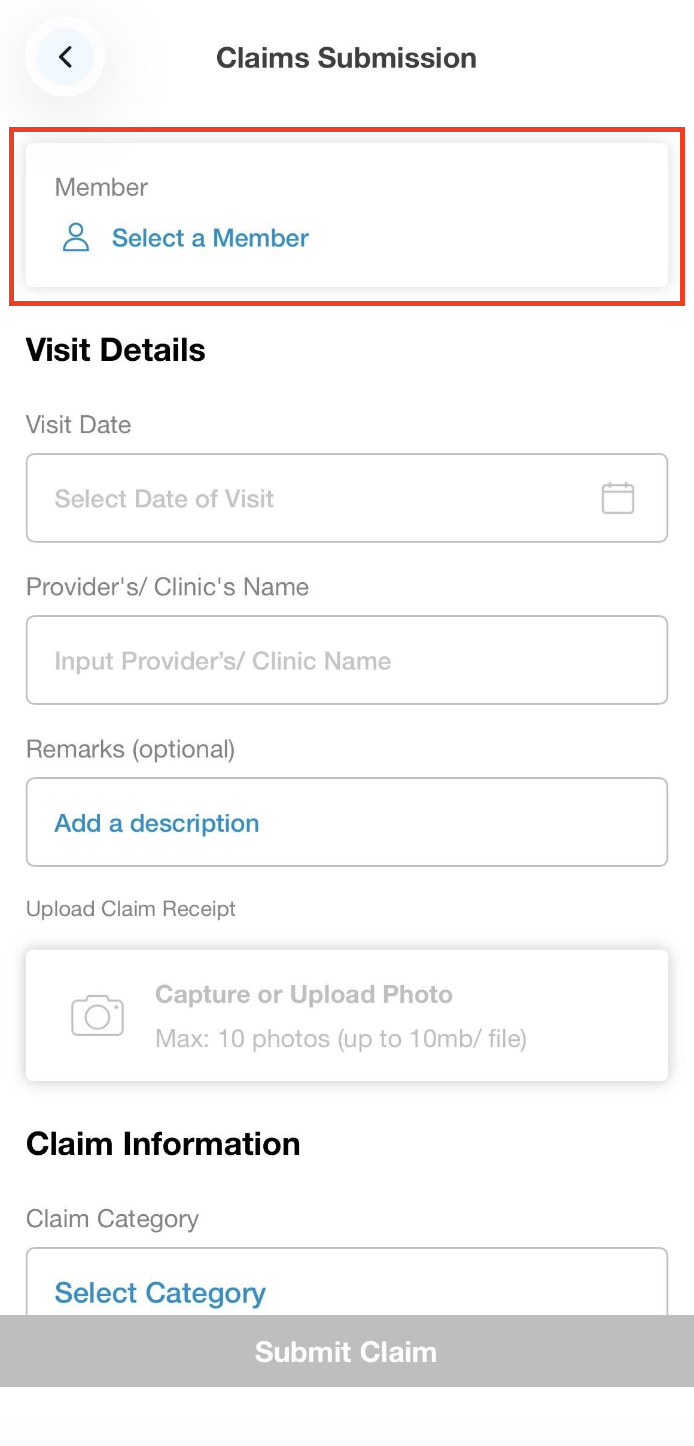Image resolution: width=694 pixels, height=1446 pixels.
Task: Click the Claims Submission page title
Action: [x=346, y=58]
